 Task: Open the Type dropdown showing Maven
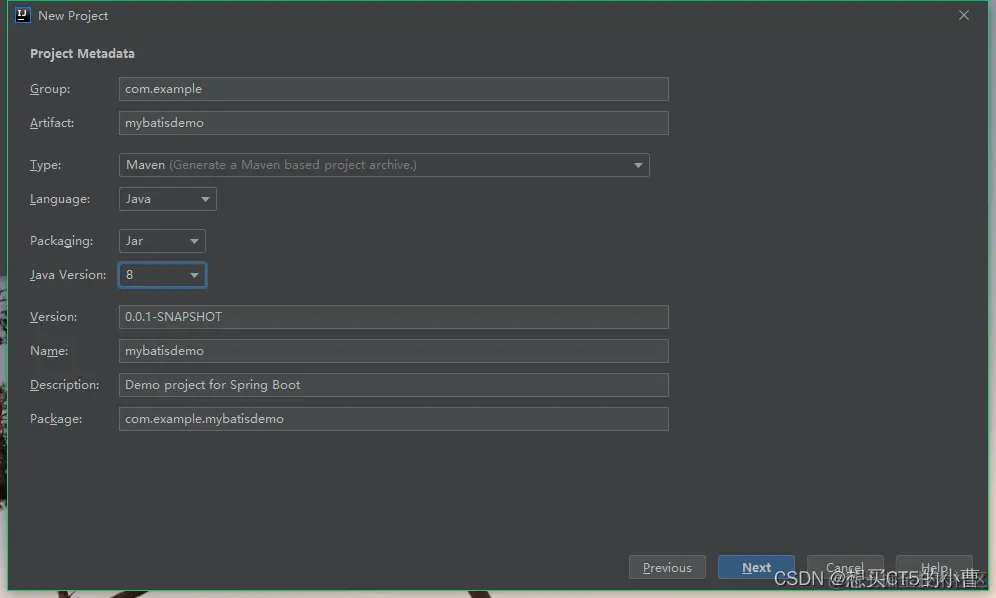[384, 165]
